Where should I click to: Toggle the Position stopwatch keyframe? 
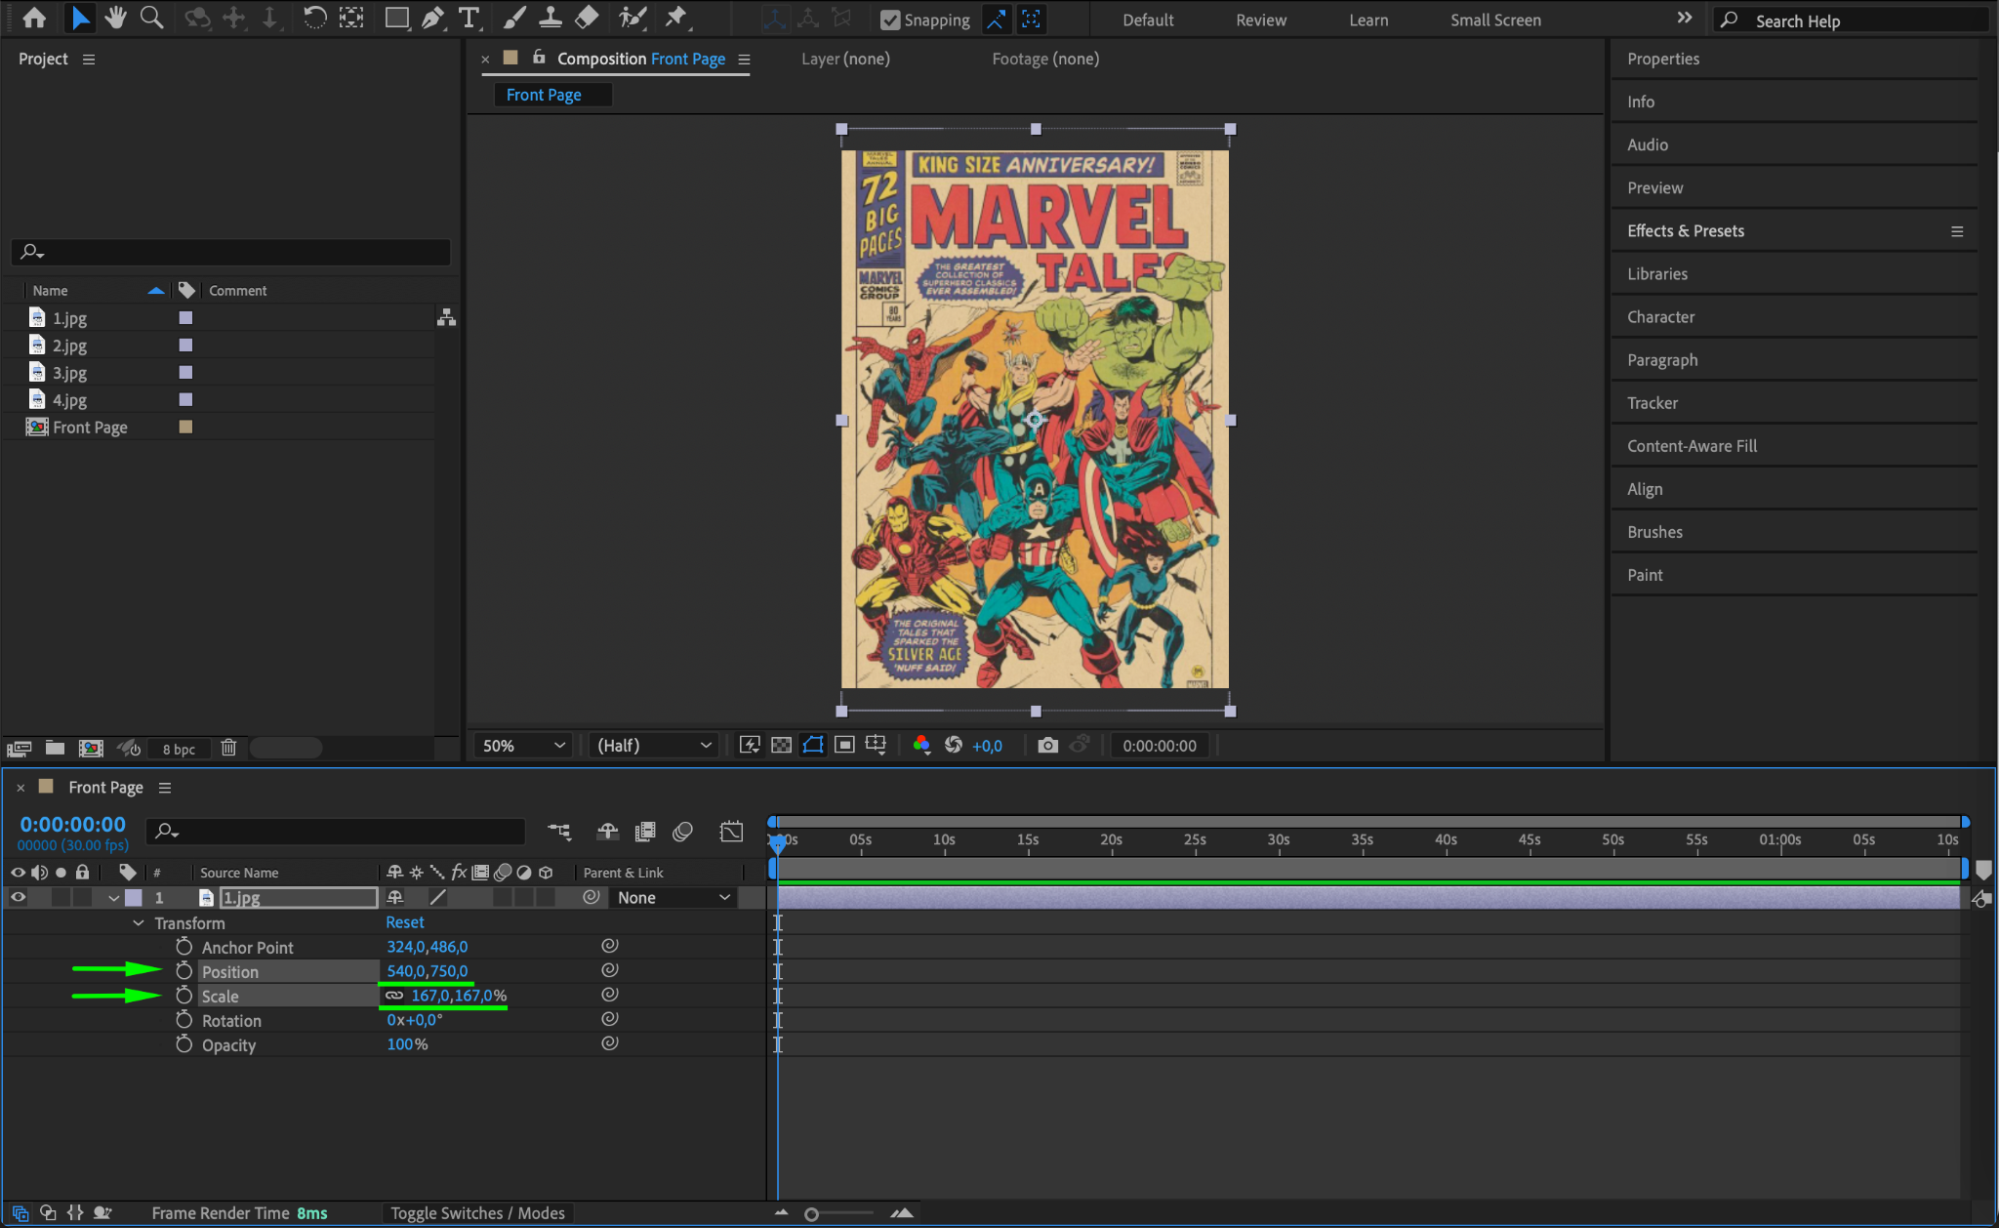pos(184,971)
